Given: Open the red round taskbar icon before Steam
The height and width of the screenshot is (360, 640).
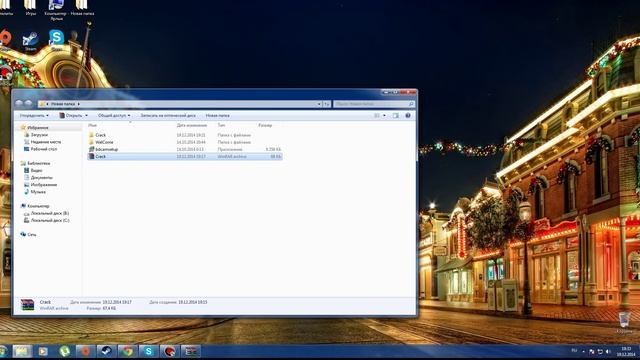Looking at the screenshot, I should click(85, 351).
